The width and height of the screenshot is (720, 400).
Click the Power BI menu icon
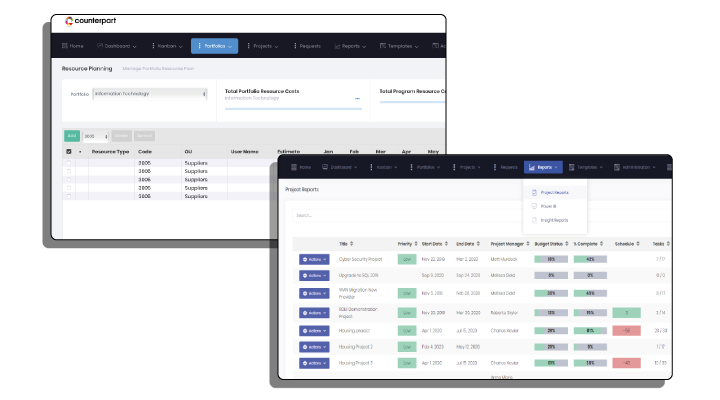click(535, 206)
